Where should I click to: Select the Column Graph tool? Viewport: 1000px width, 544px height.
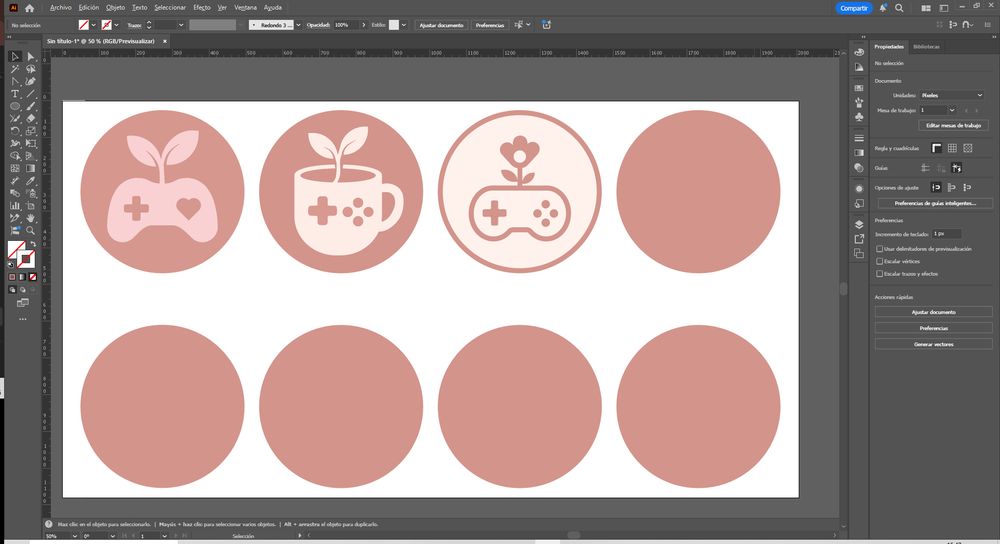pyautogui.click(x=15, y=205)
